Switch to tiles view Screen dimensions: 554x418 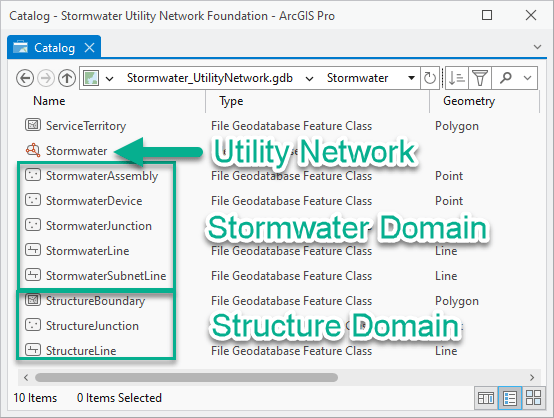point(533,398)
